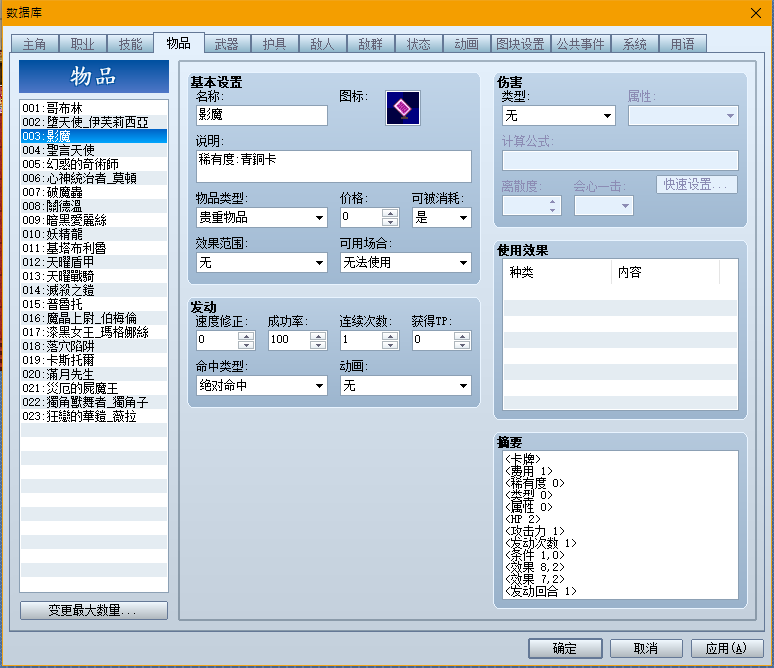774x668 pixels.
Task: Select item 012:天曜盾甲
Action: (x=94, y=262)
